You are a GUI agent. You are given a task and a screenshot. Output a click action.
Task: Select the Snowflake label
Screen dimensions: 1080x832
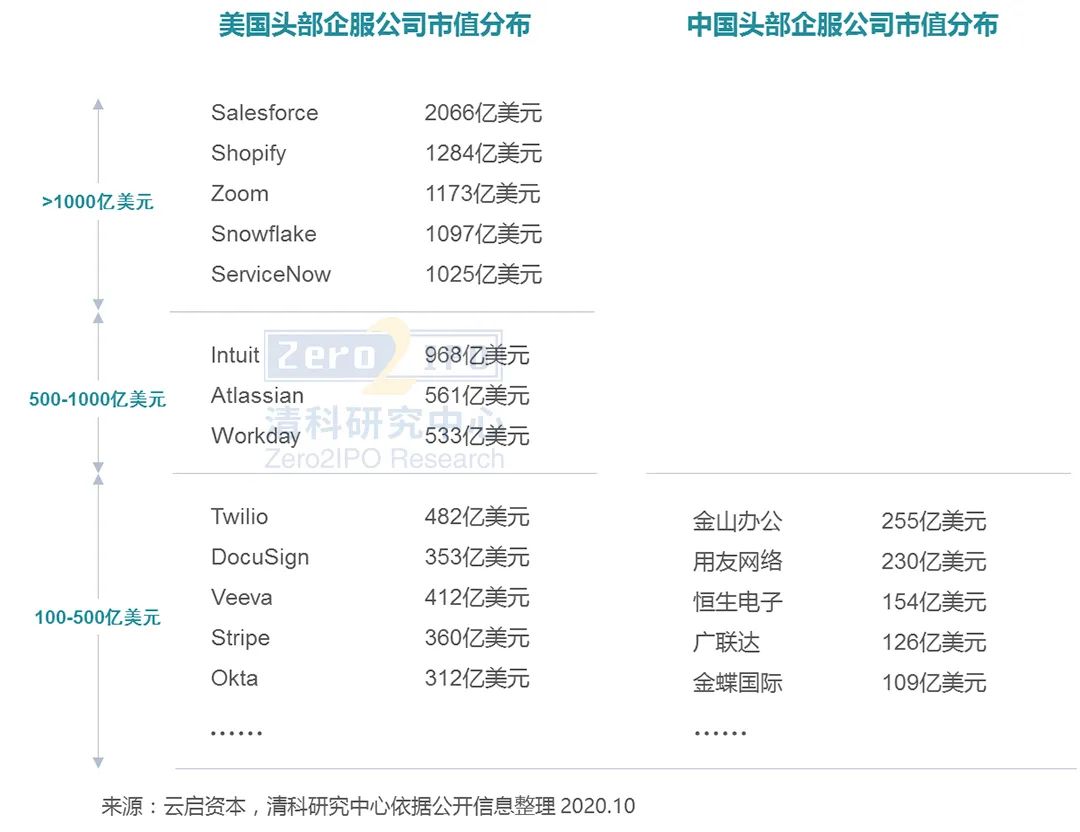pyautogui.click(x=261, y=234)
